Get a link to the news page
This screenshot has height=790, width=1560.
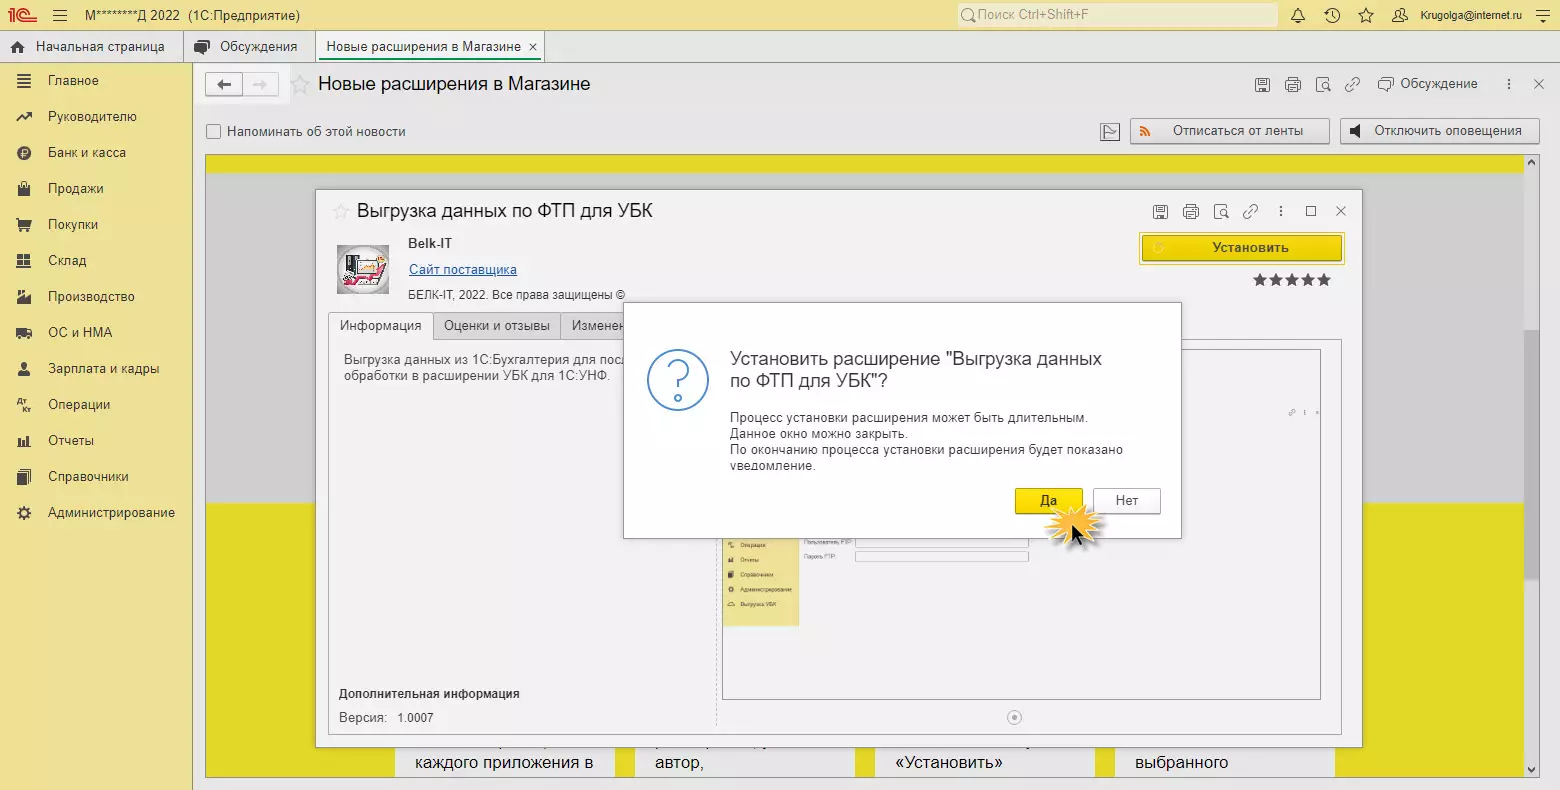(x=1353, y=85)
